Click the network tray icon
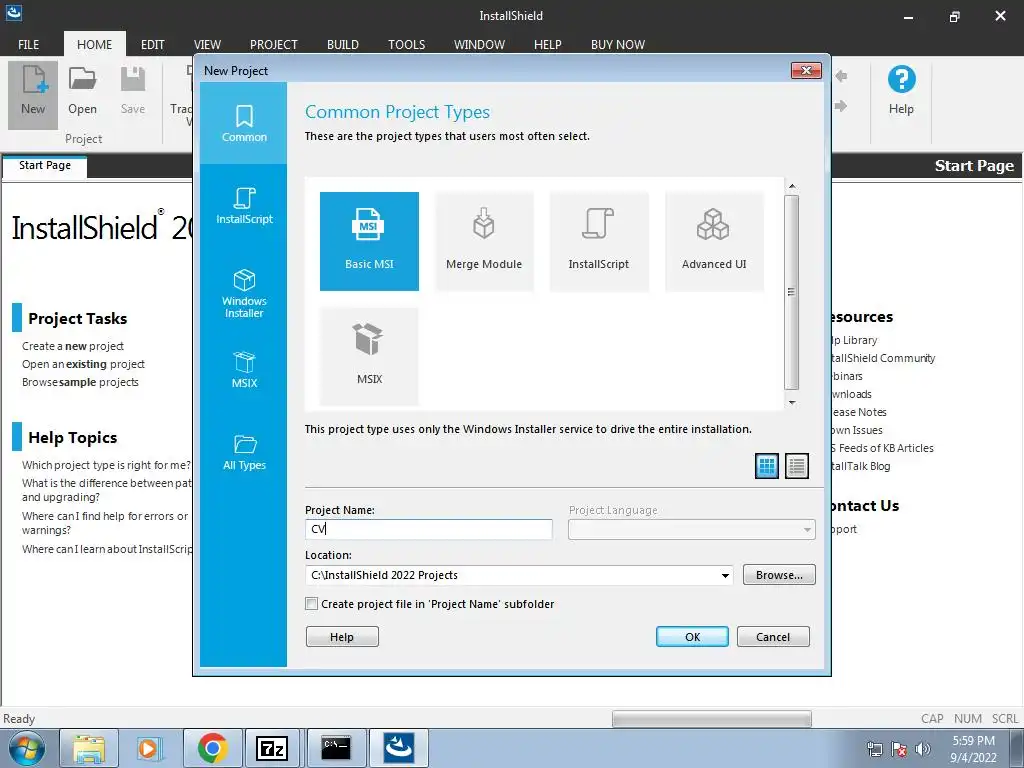 click(x=874, y=749)
